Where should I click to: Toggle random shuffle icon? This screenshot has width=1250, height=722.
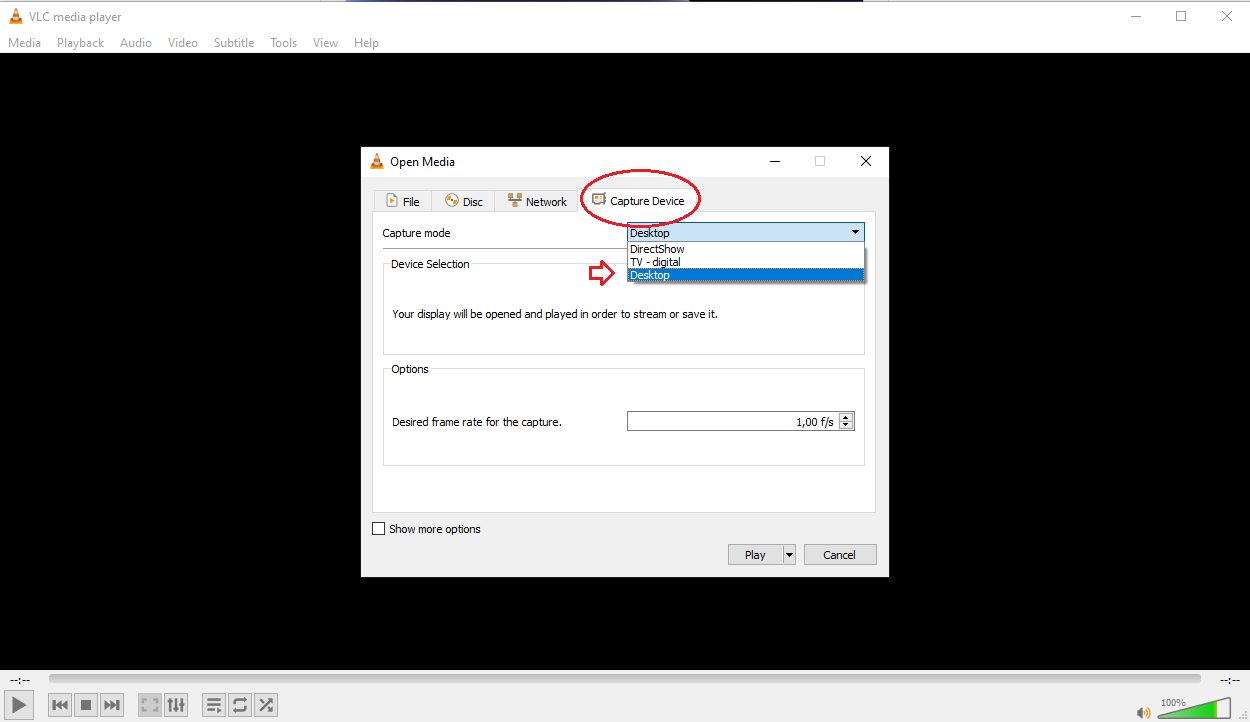[266, 705]
